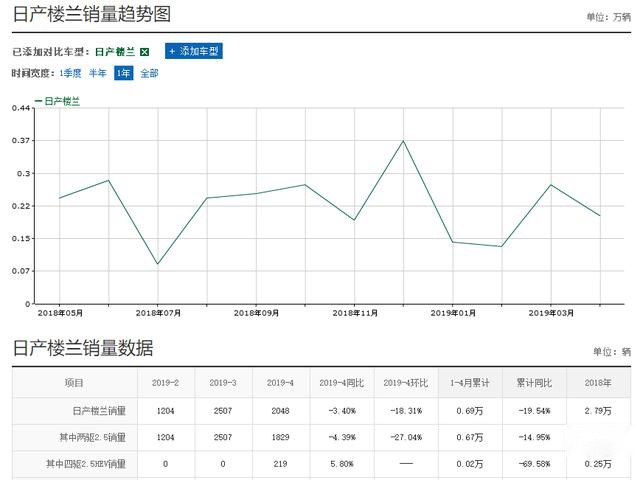Click the 2.79万 cell
Image resolution: width=640 pixels, height=480 pixels.
click(598, 411)
